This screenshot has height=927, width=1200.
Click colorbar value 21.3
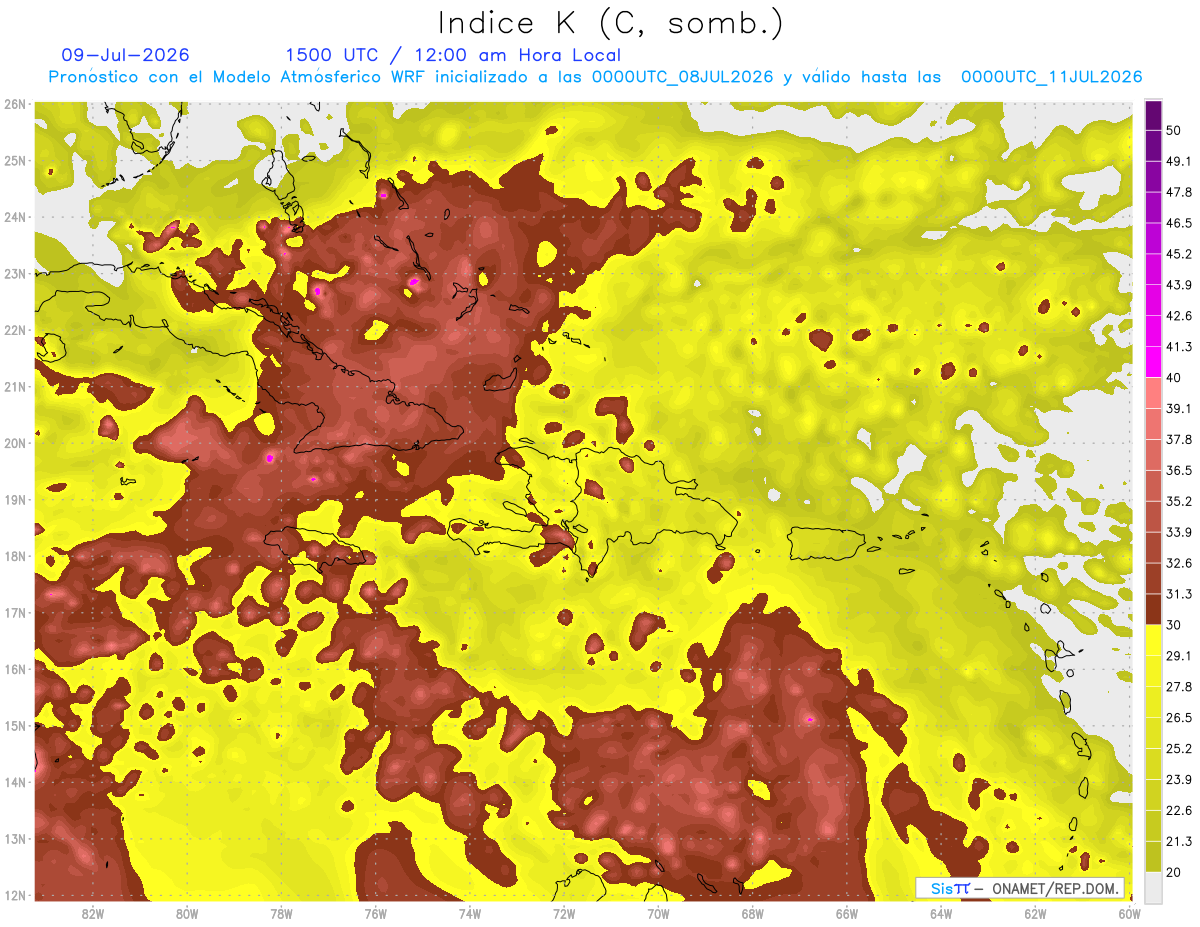tap(1178, 842)
